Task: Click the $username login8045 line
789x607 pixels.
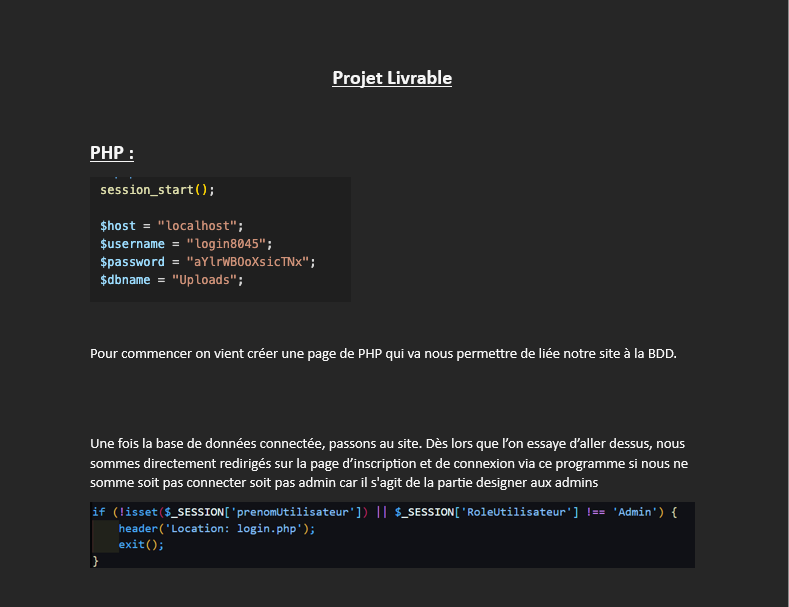Action: pos(186,244)
